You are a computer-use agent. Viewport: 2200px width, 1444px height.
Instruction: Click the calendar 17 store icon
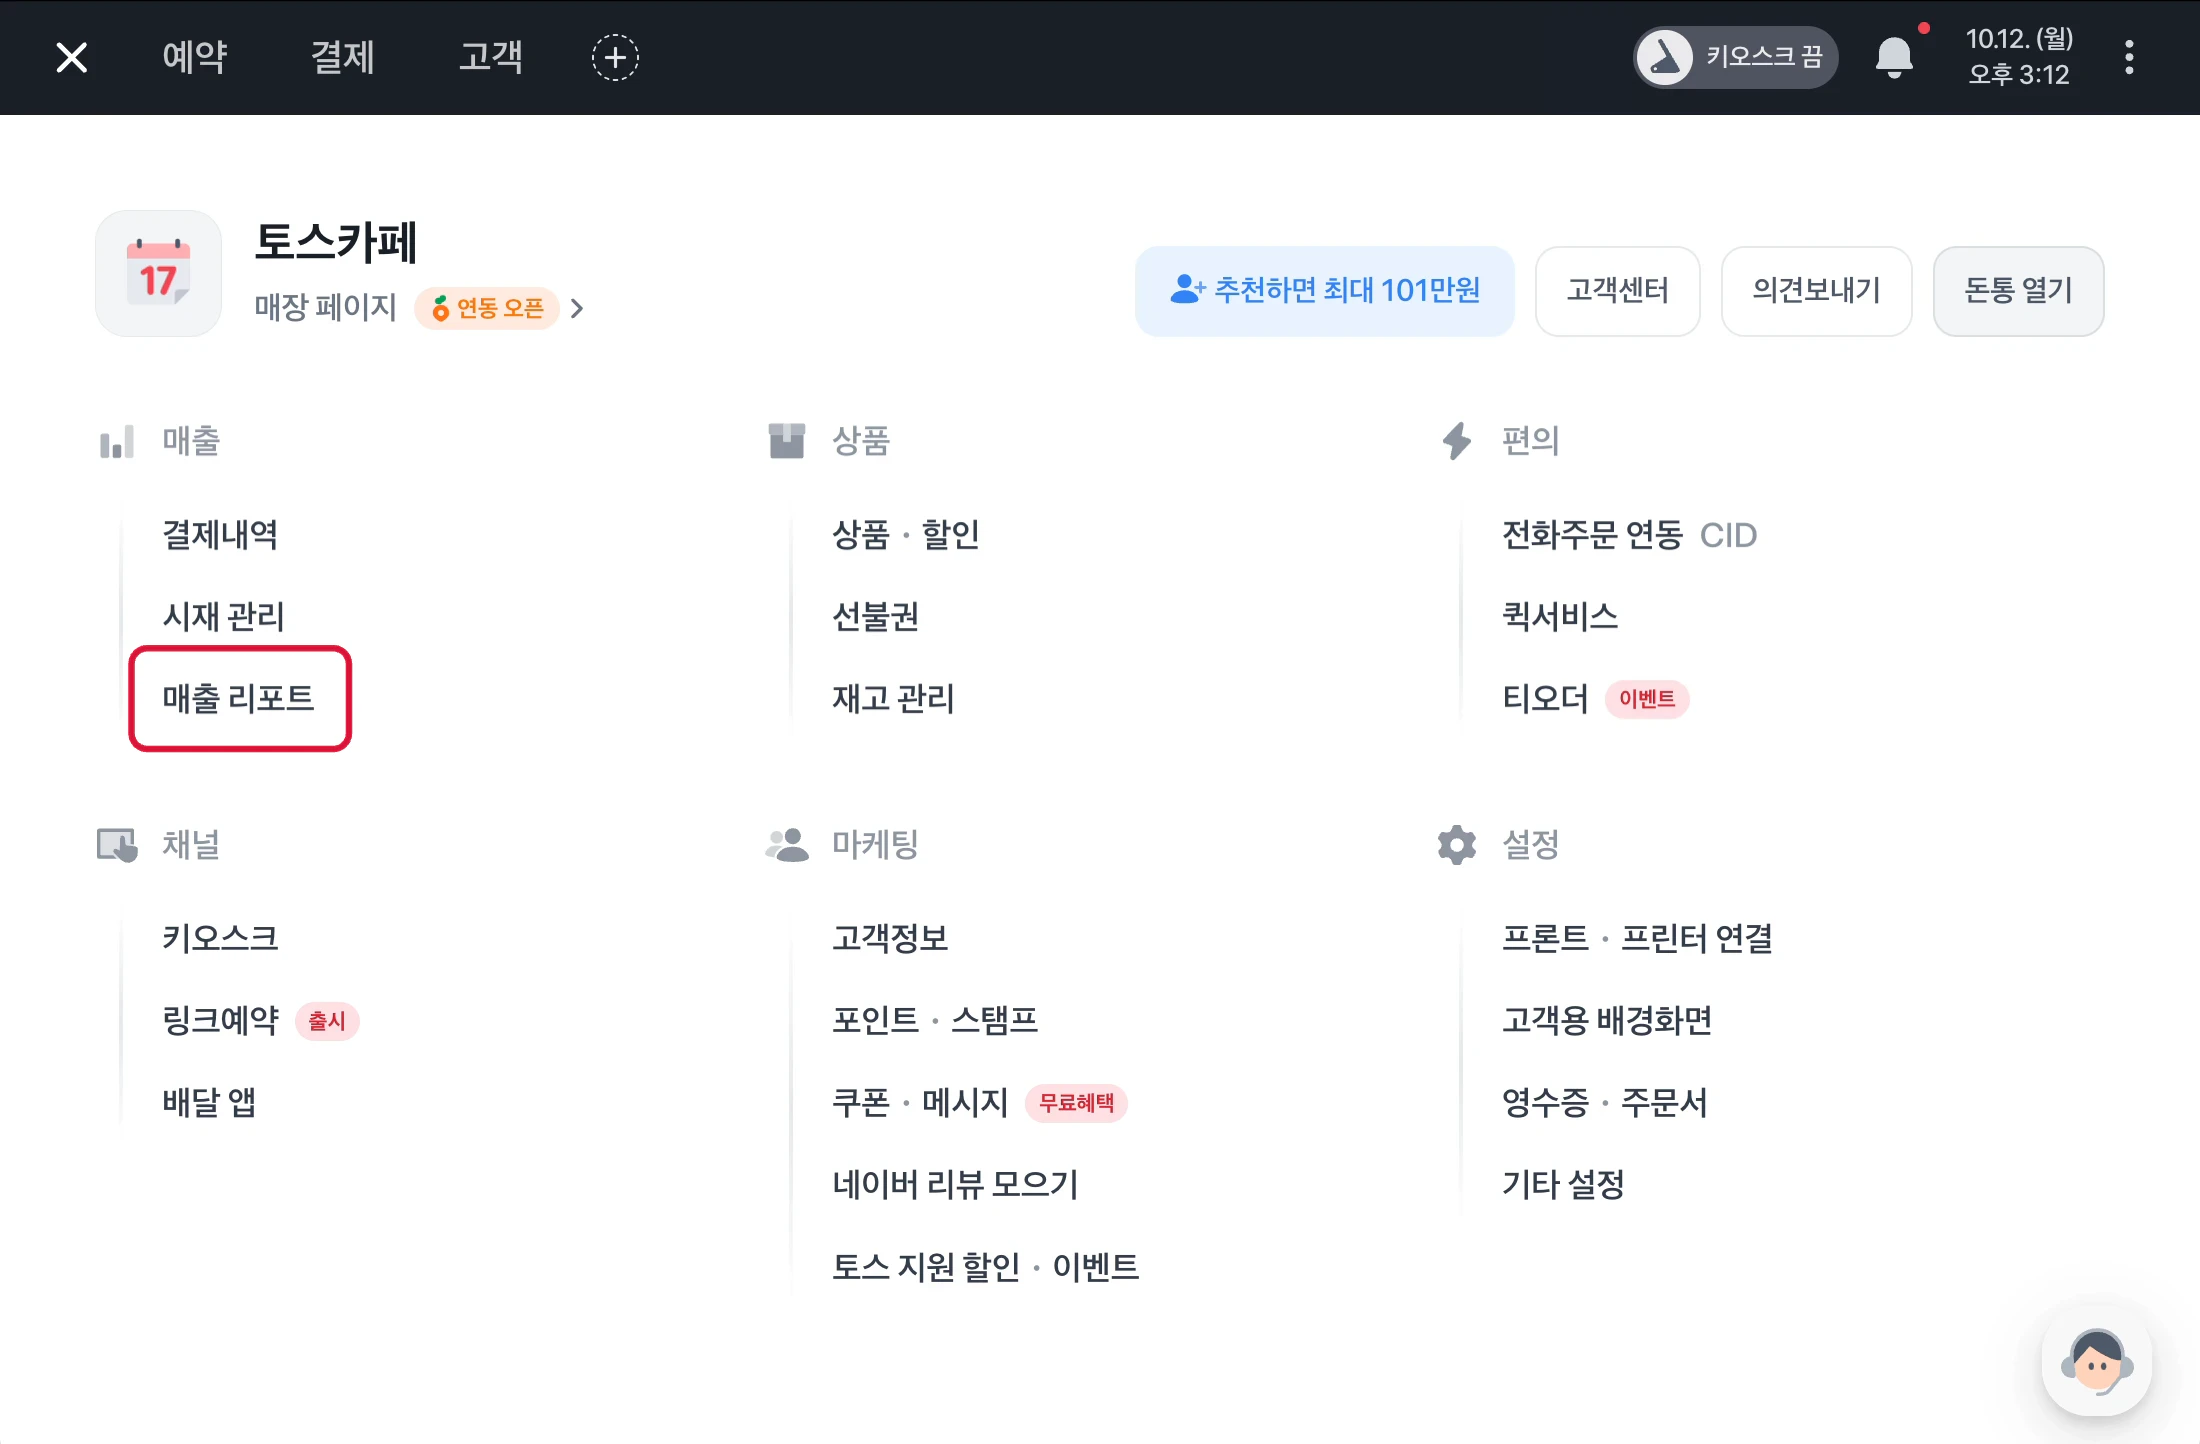point(158,273)
